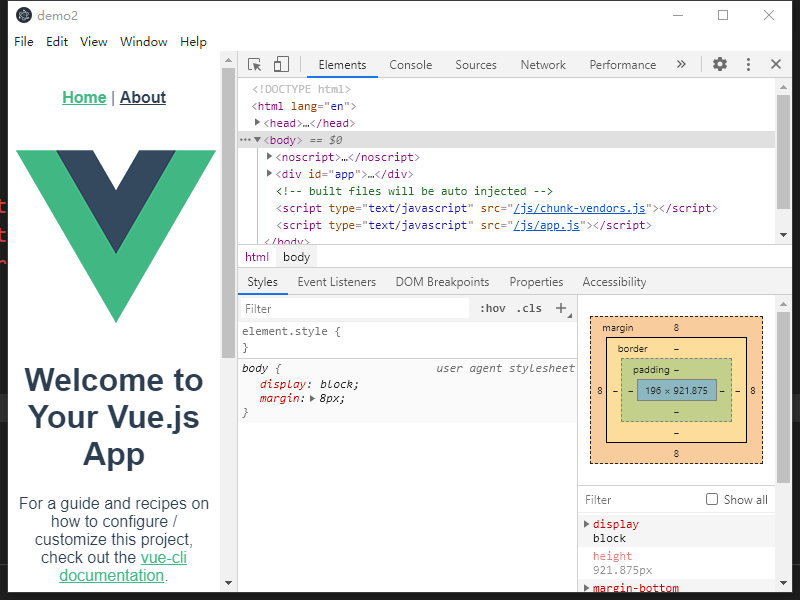
Task: Click the content size 196 × 921.875 box
Action: (677, 390)
